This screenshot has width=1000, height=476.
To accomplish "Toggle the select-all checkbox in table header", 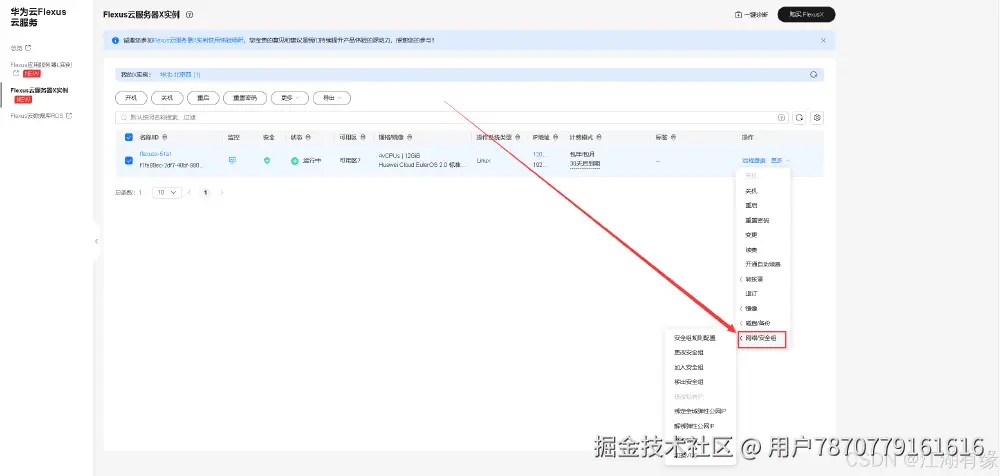I will (x=129, y=137).
